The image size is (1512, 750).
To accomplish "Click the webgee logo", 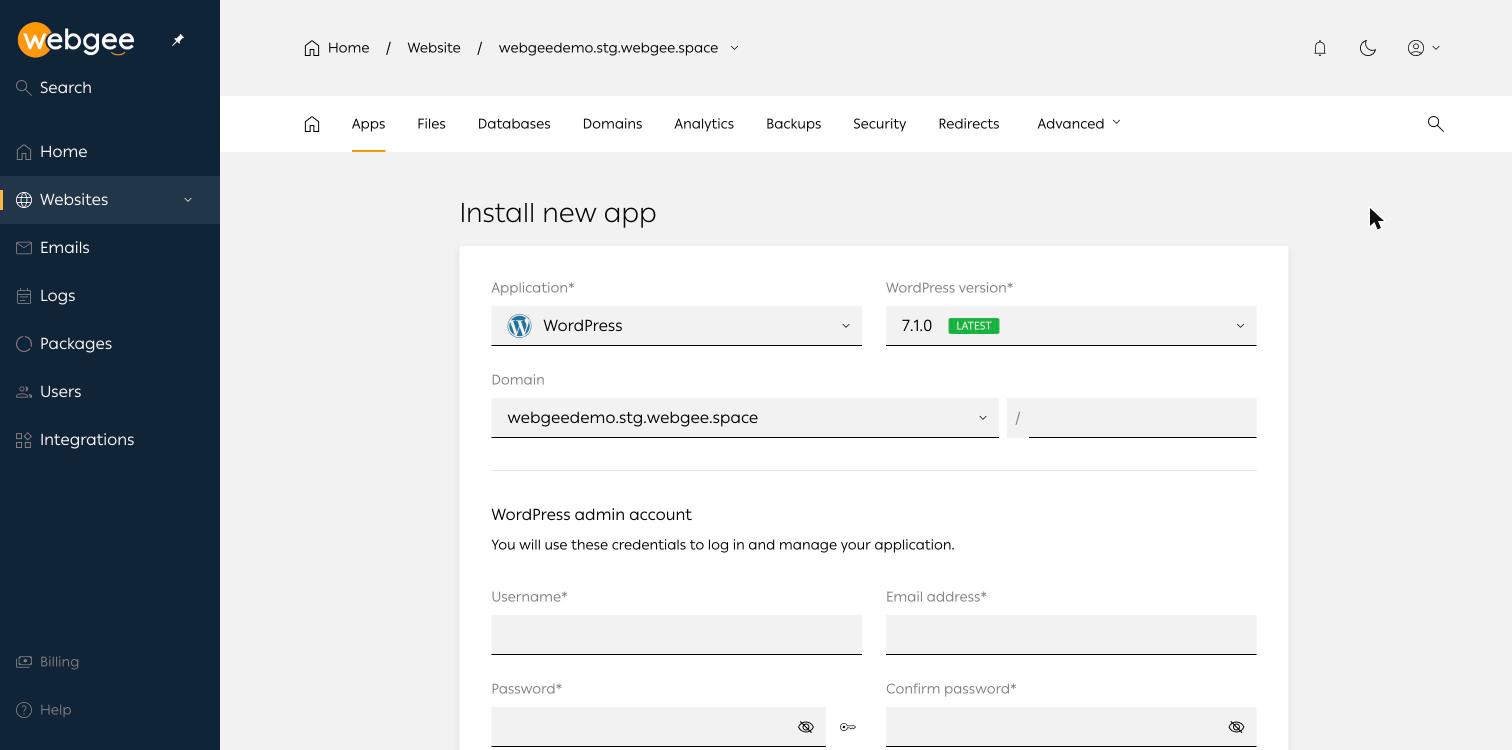I will pos(76,40).
